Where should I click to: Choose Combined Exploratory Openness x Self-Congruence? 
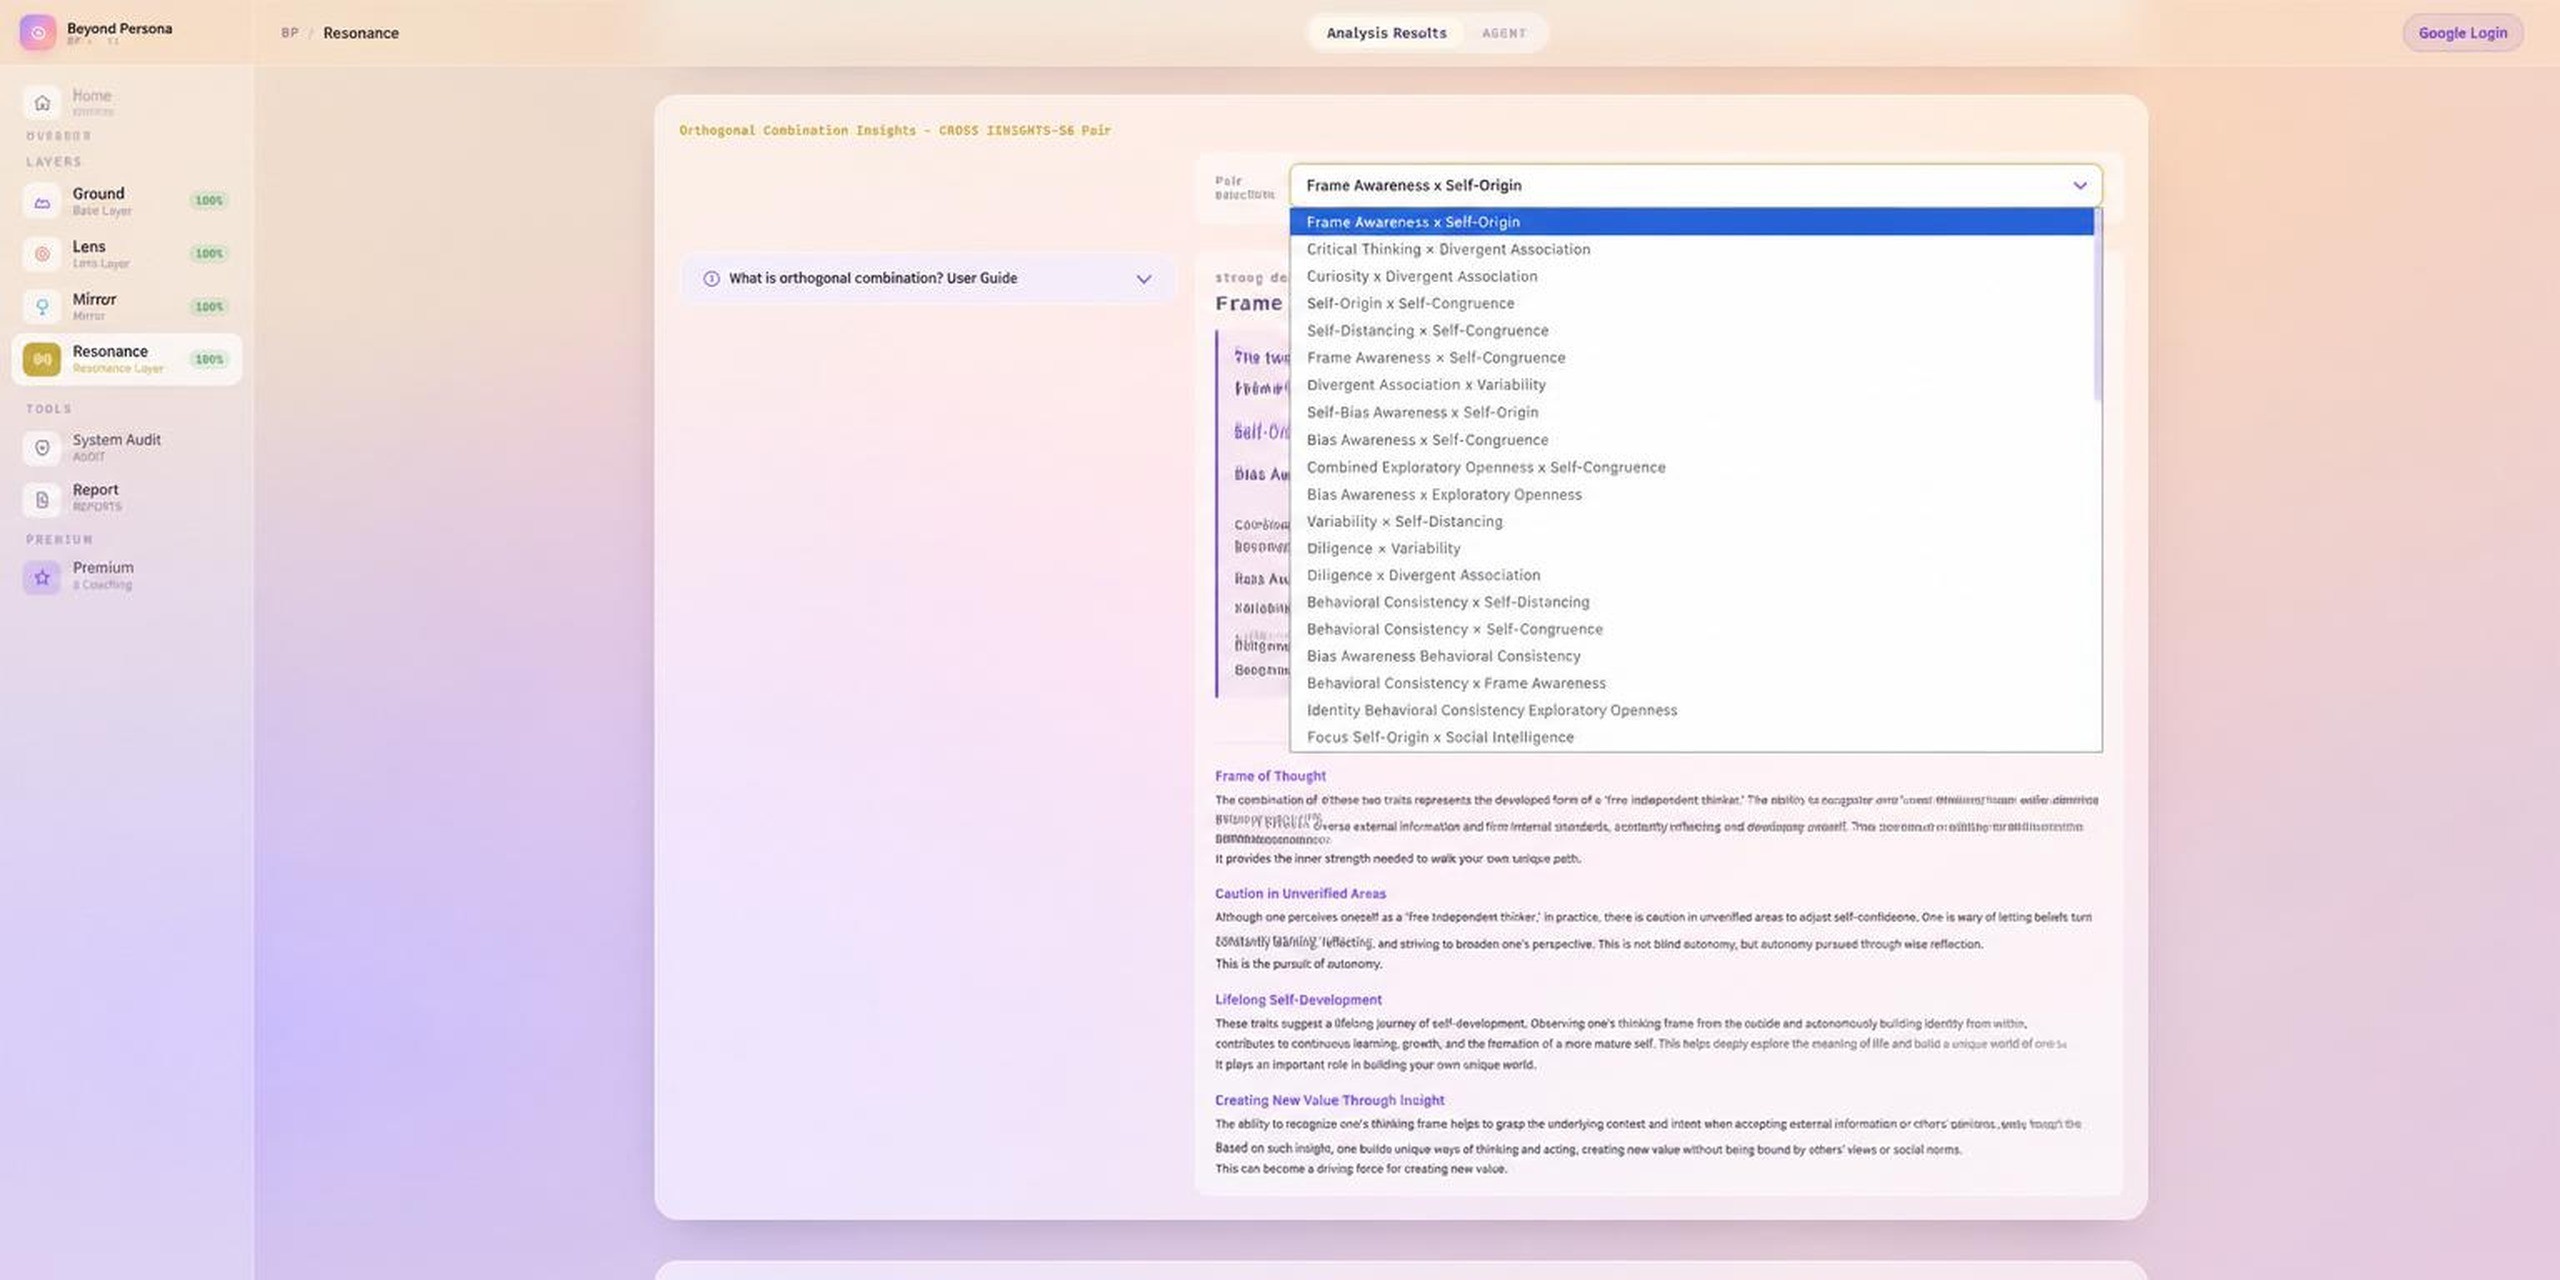point(1691,467)
